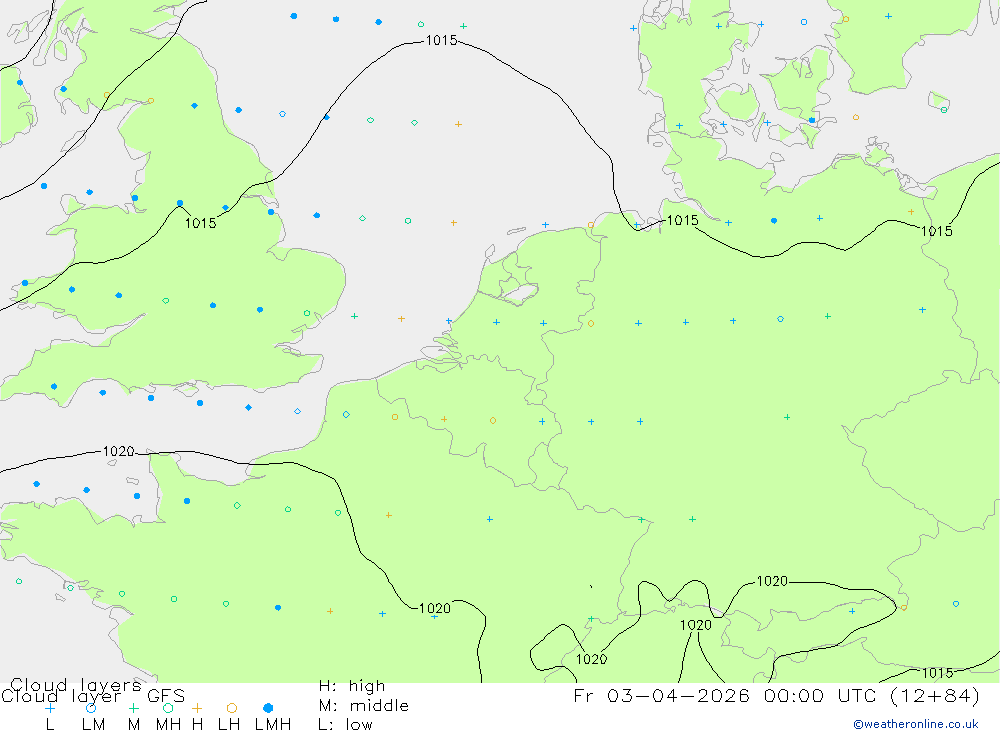Click the blue plus L legend symbol
Screen dimensions: 1000x733
(x=50, y=708)
